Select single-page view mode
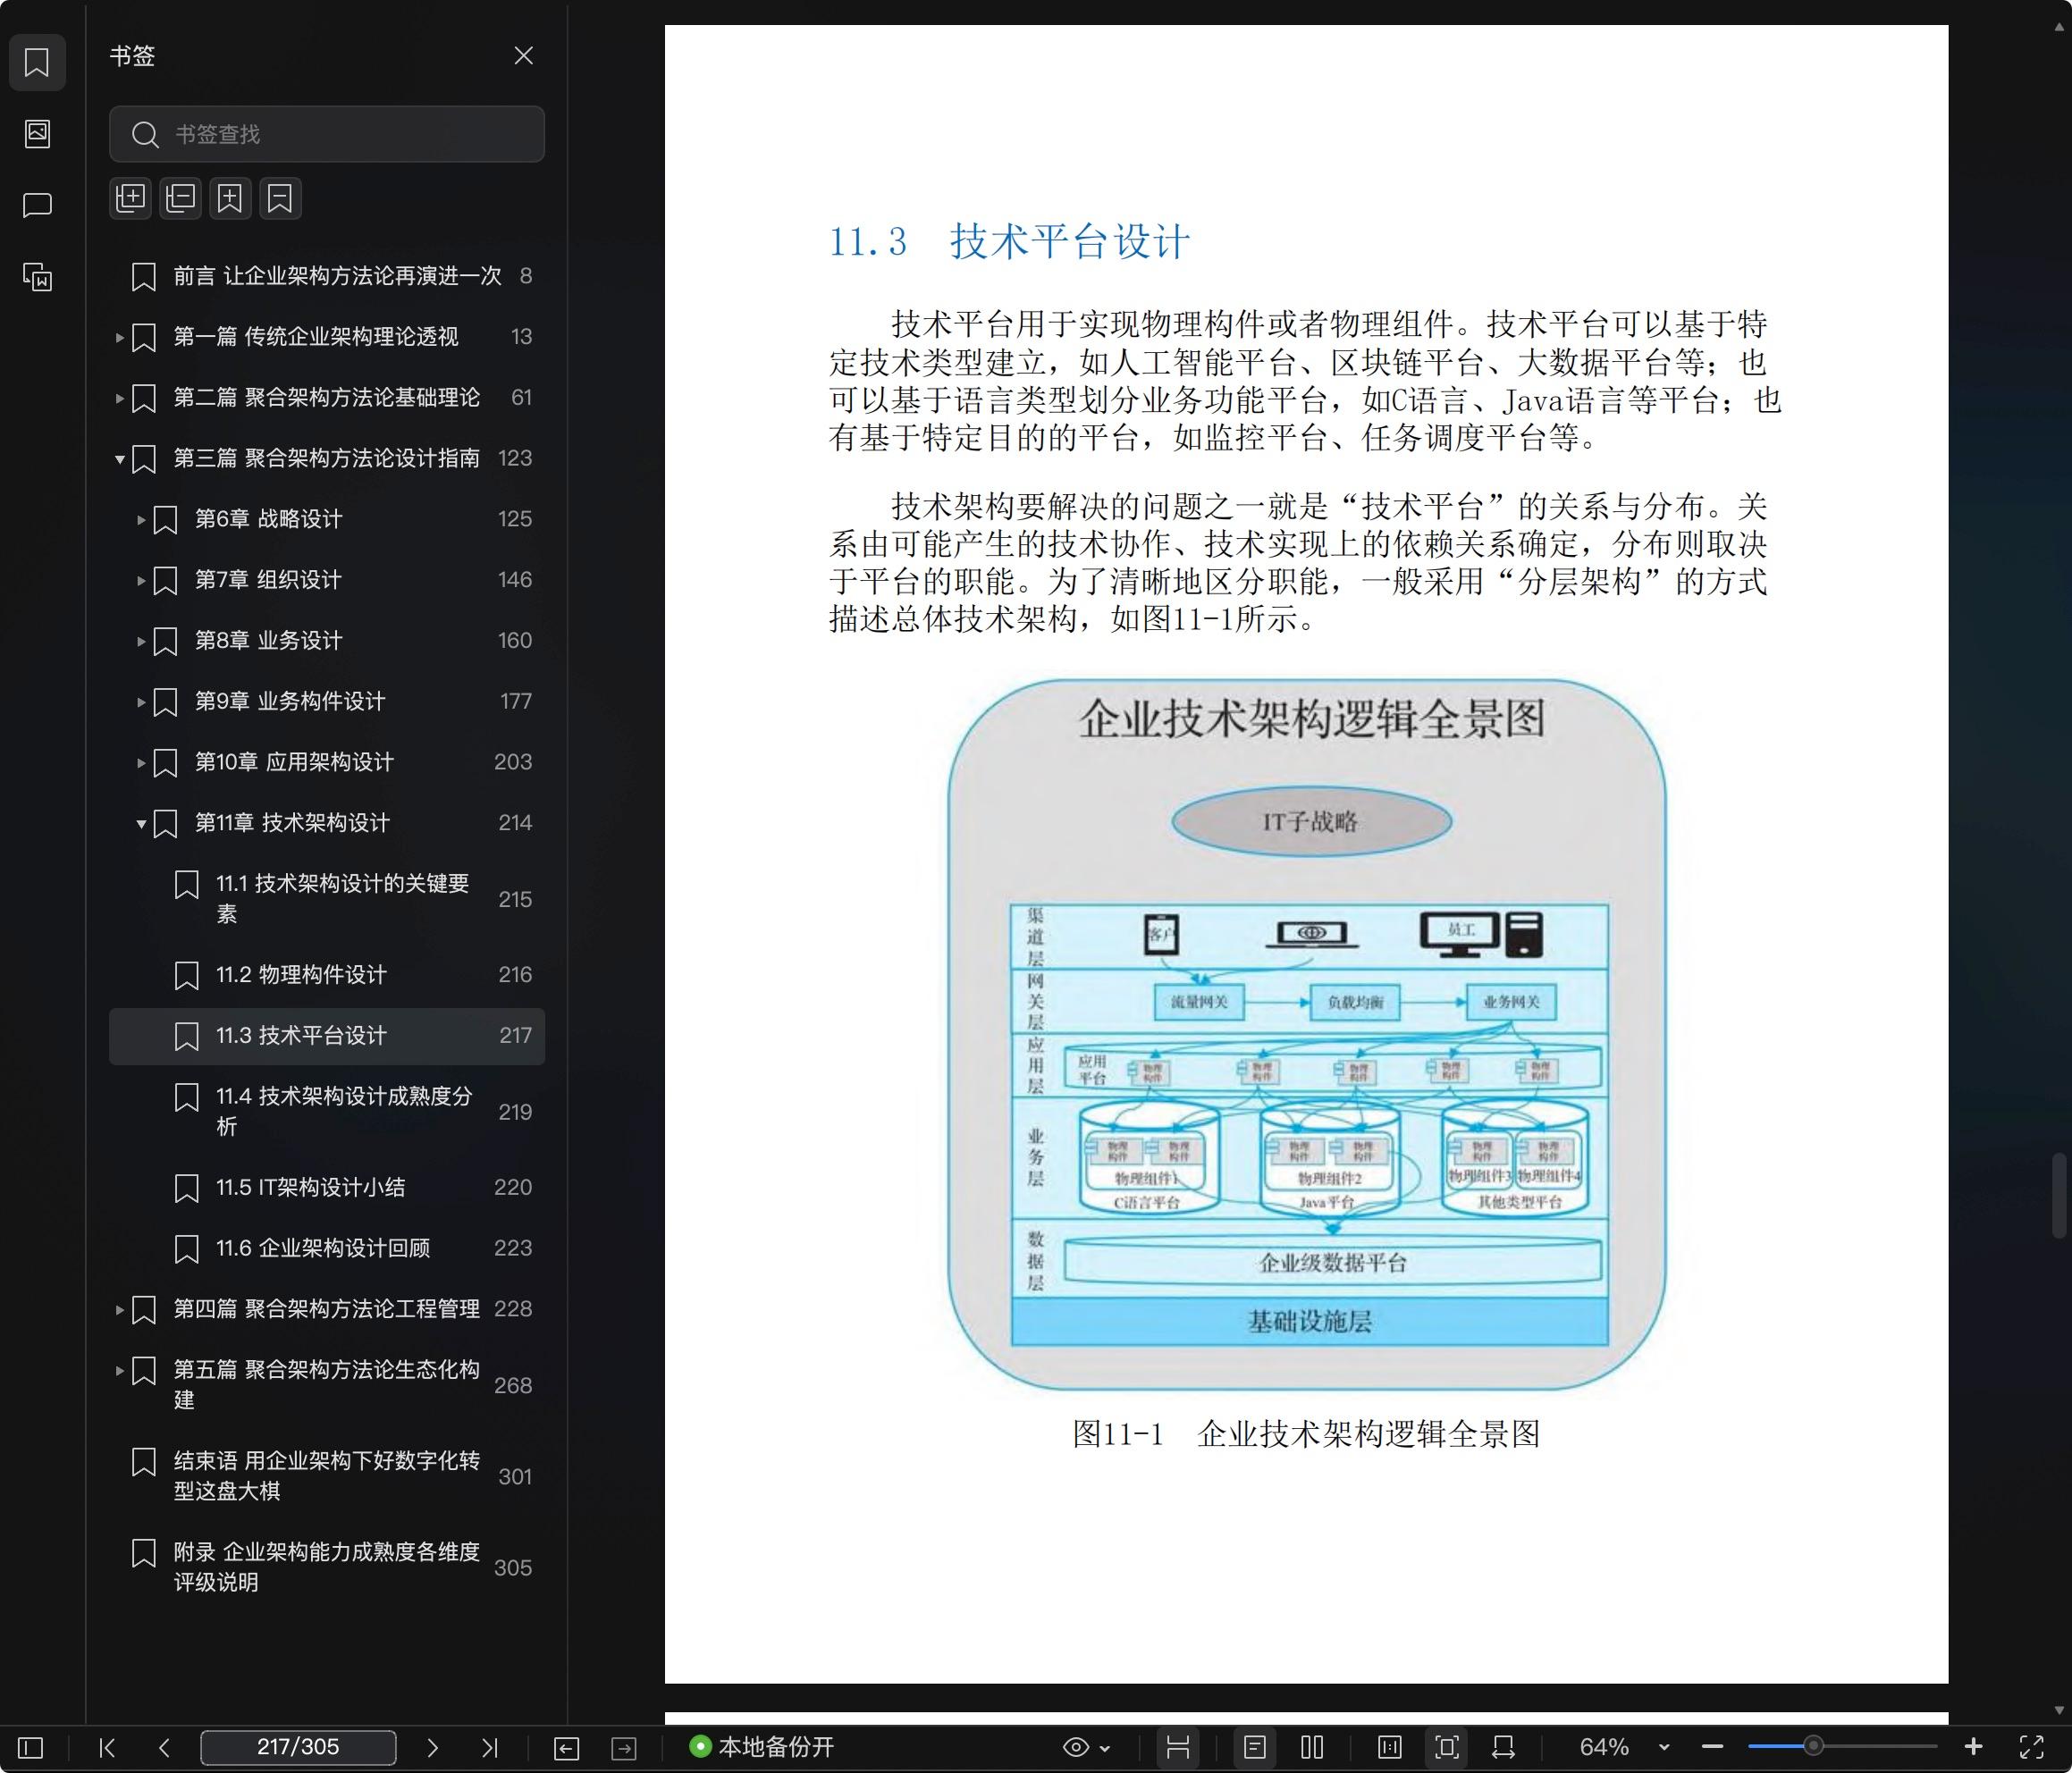This screenshot has height=1773, width=2072. pos(1254,1747)
